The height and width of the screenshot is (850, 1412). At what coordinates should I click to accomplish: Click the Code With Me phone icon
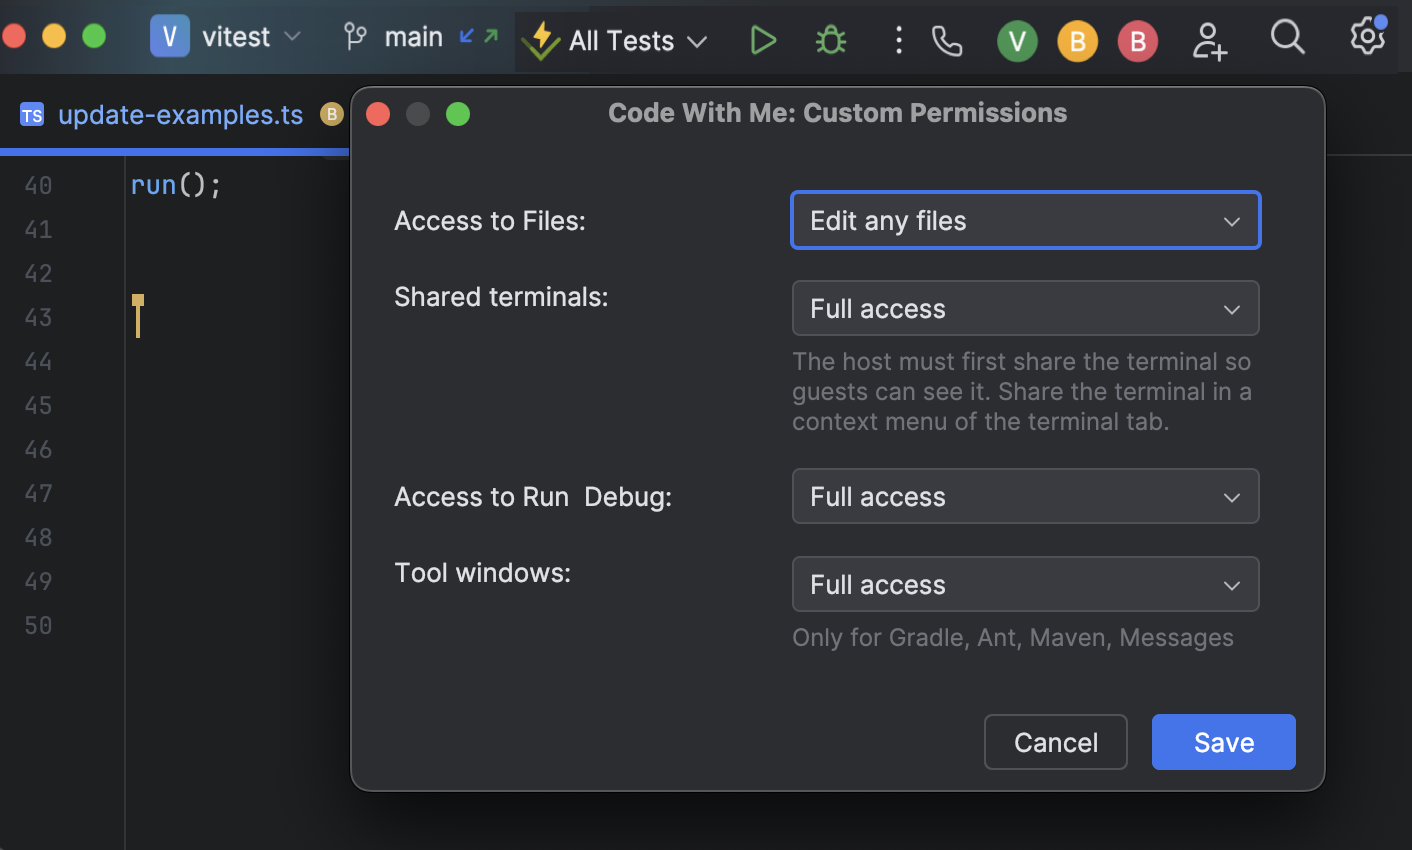click(946, 40)
